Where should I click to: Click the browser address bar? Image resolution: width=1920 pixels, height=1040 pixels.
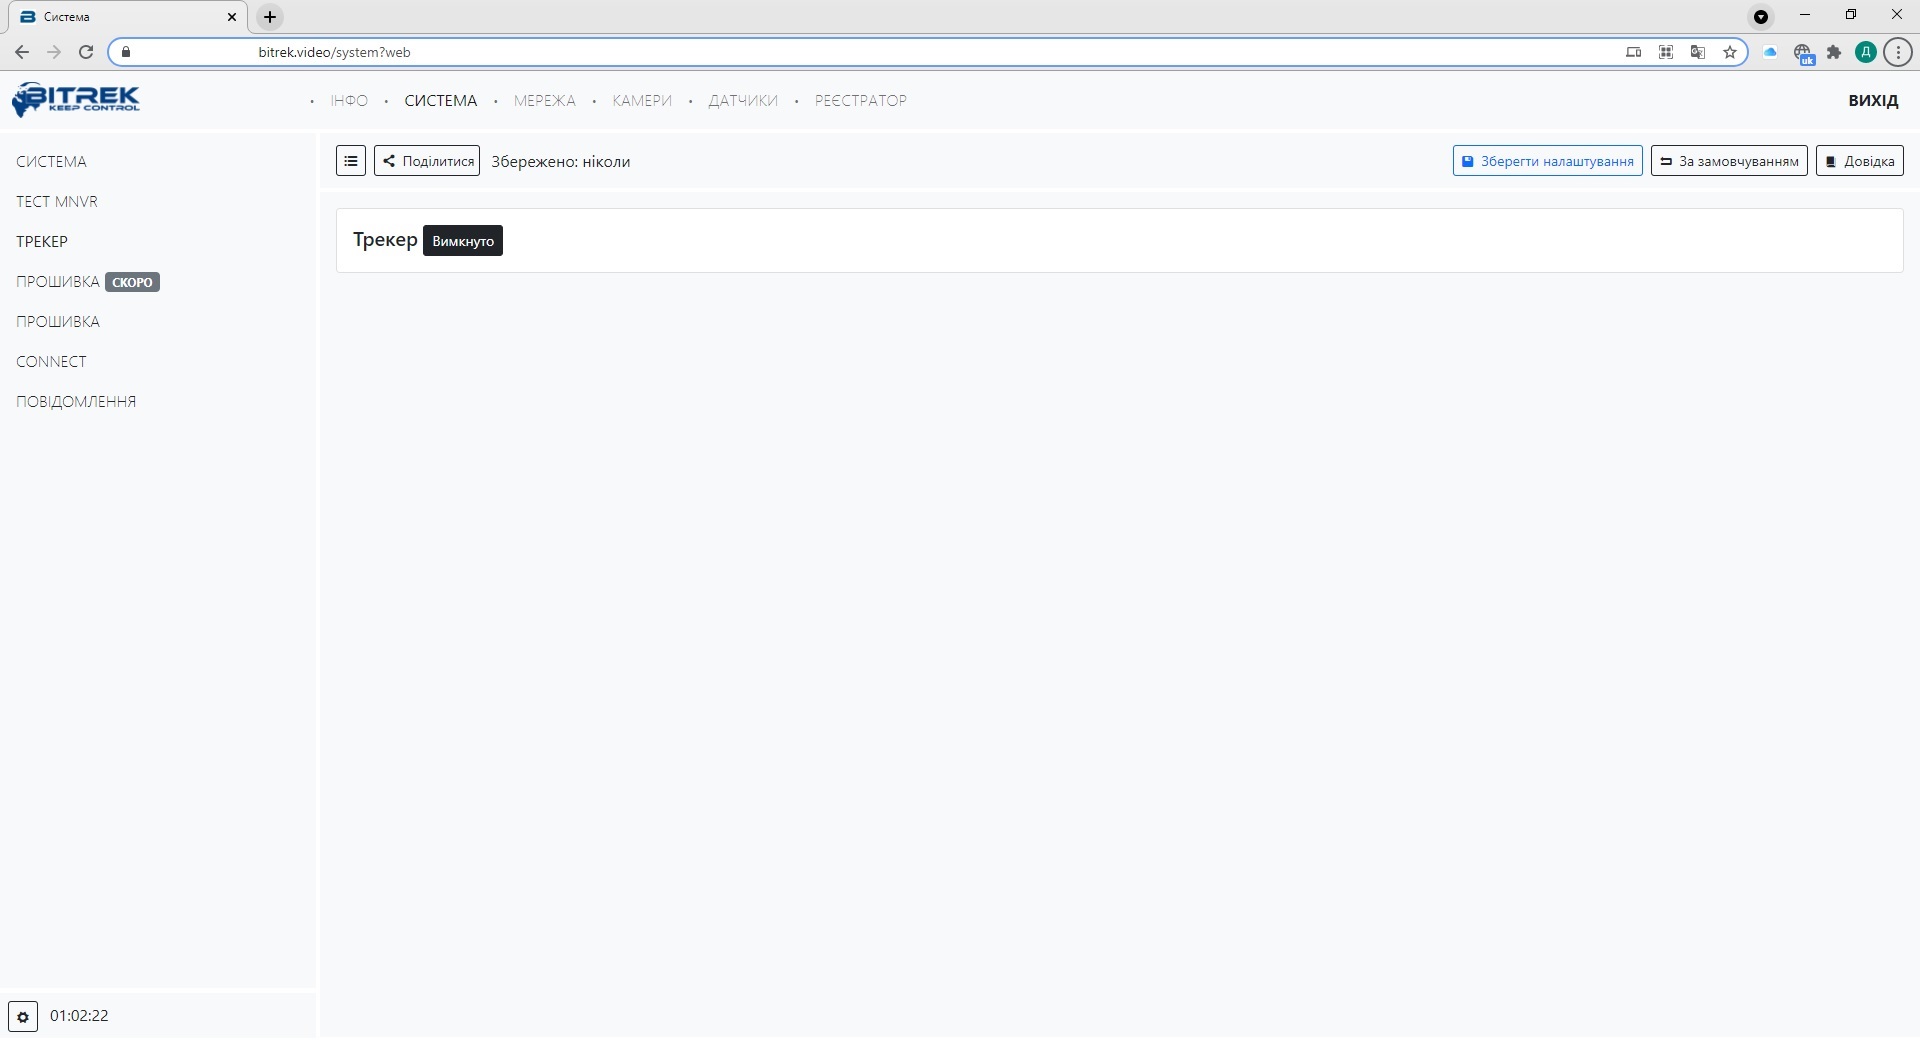[x=800, y=52]
